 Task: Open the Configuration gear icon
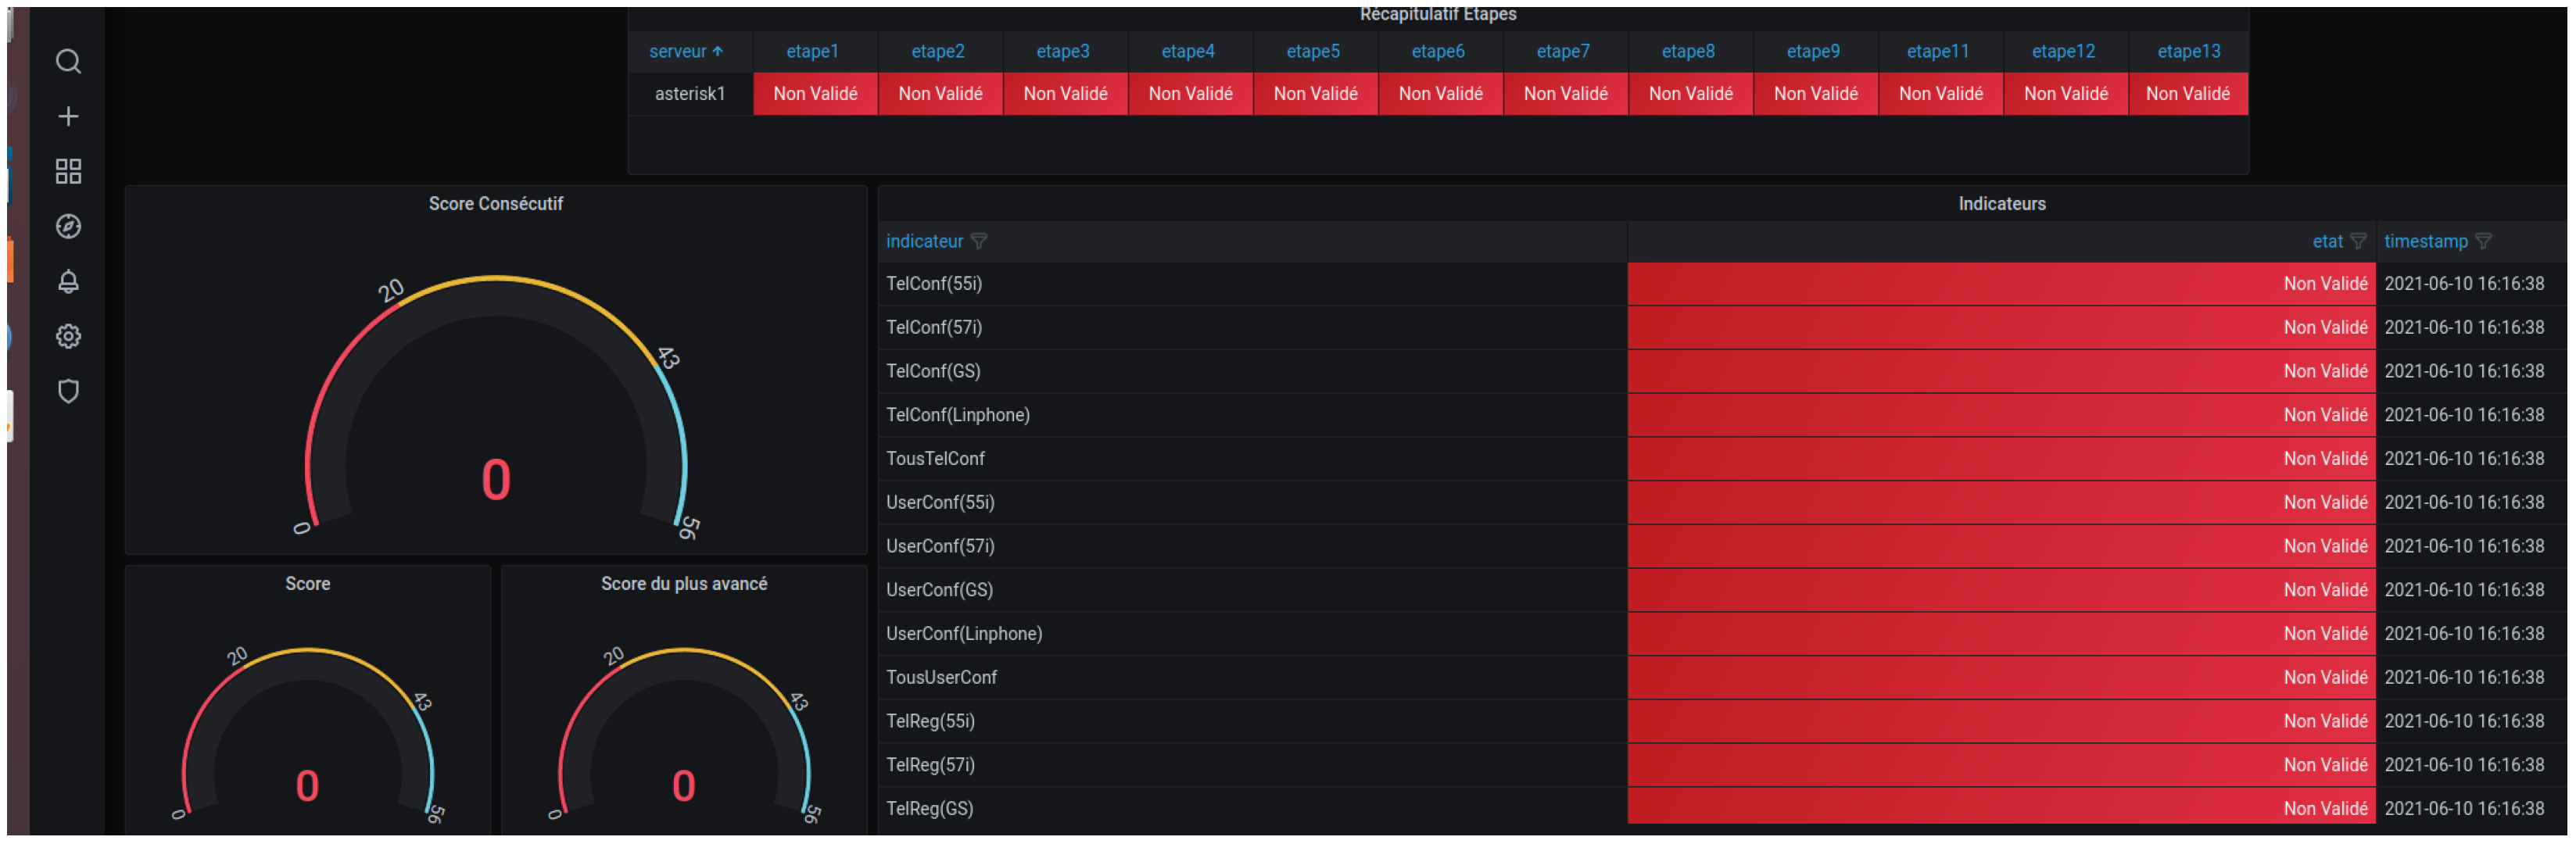68,337
